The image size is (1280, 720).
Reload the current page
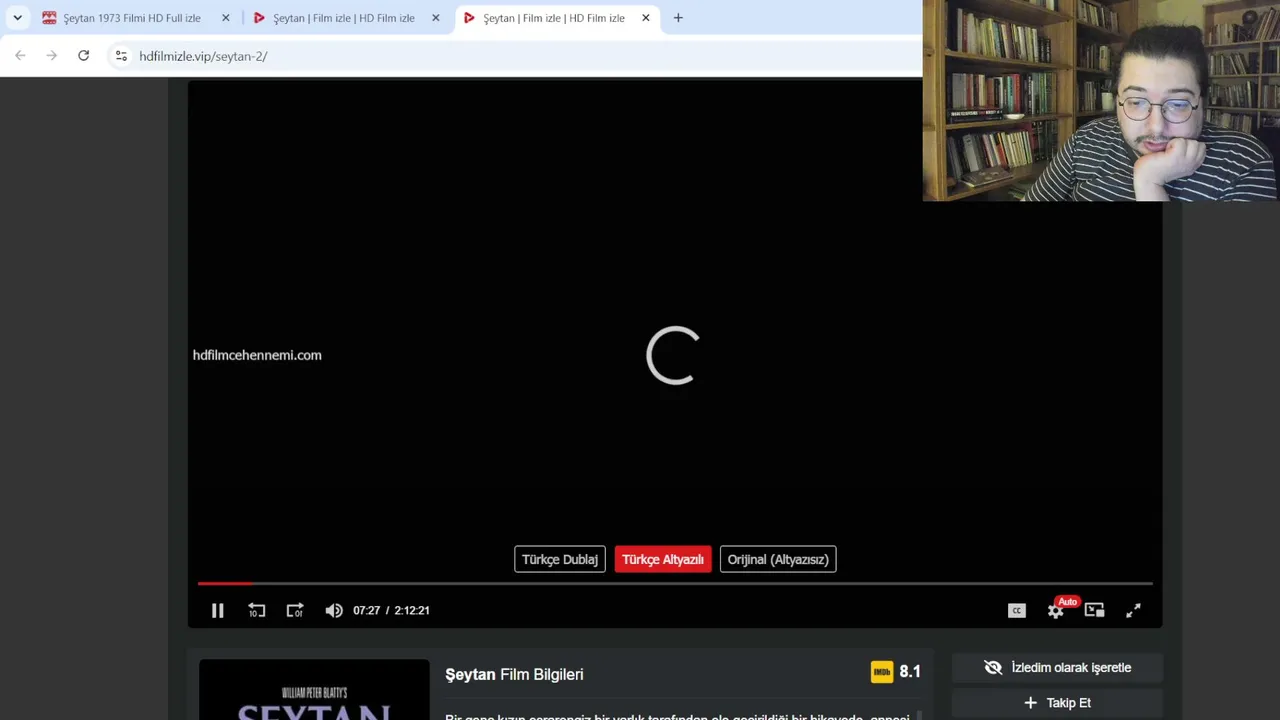click(84, 56)
